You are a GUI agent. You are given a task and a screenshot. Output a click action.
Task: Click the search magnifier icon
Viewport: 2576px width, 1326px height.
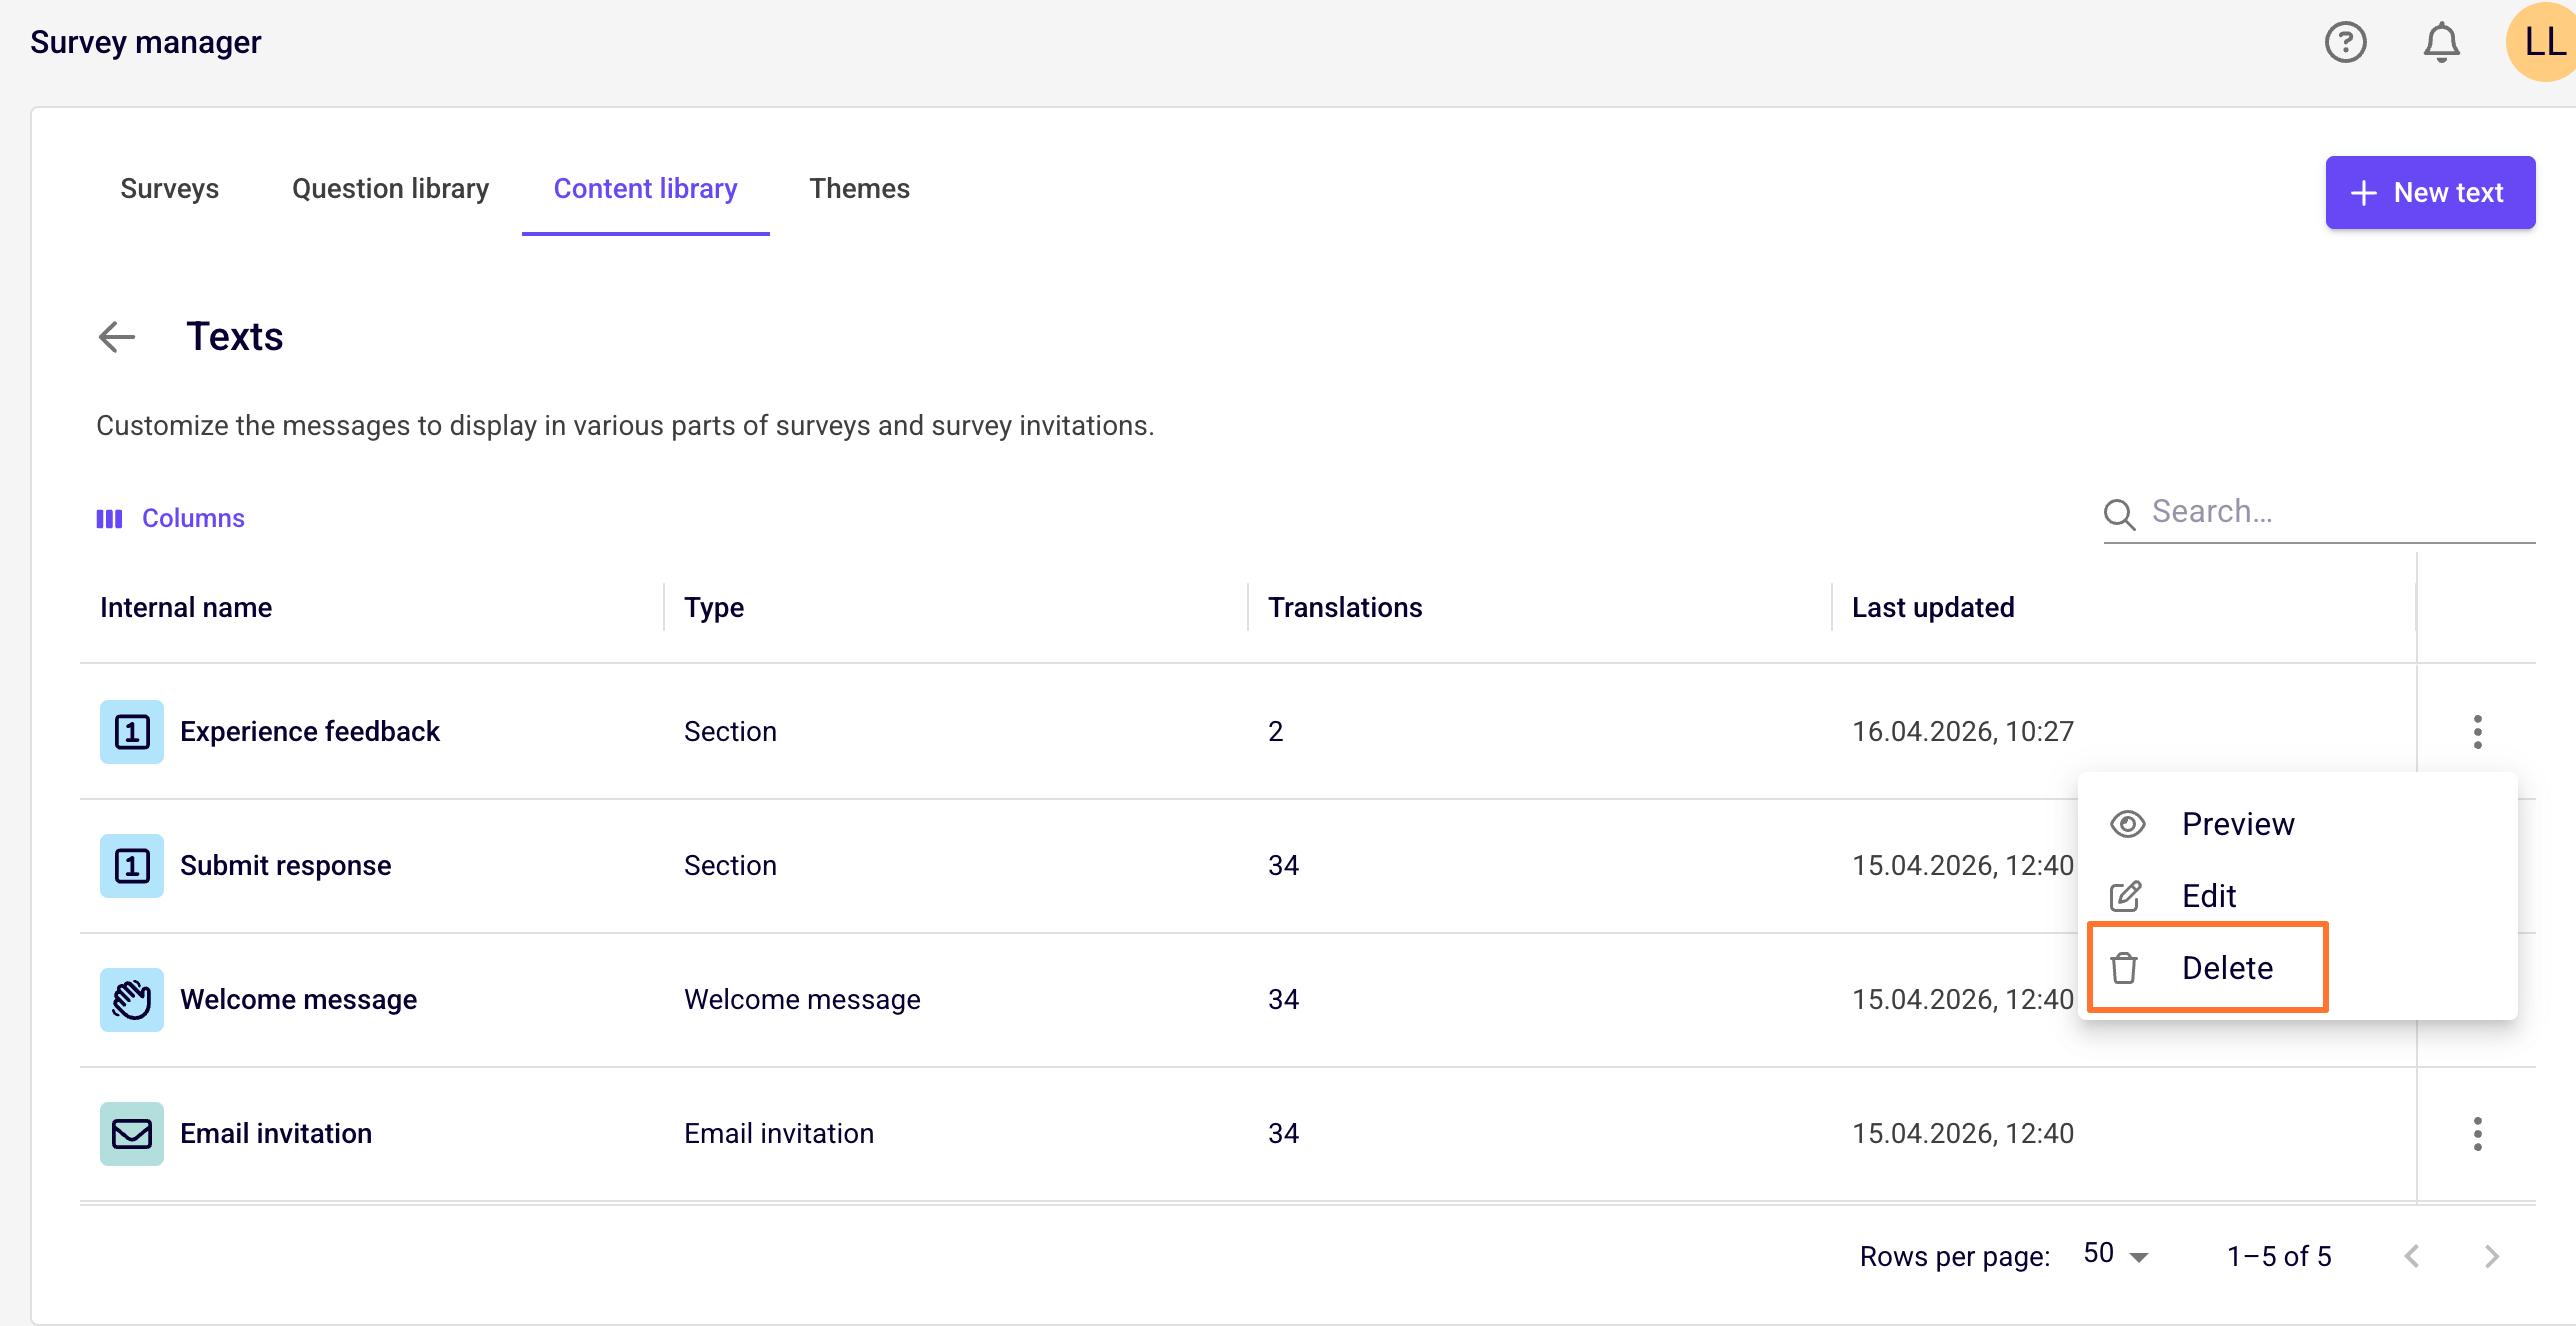click(x=2119, y=514)
